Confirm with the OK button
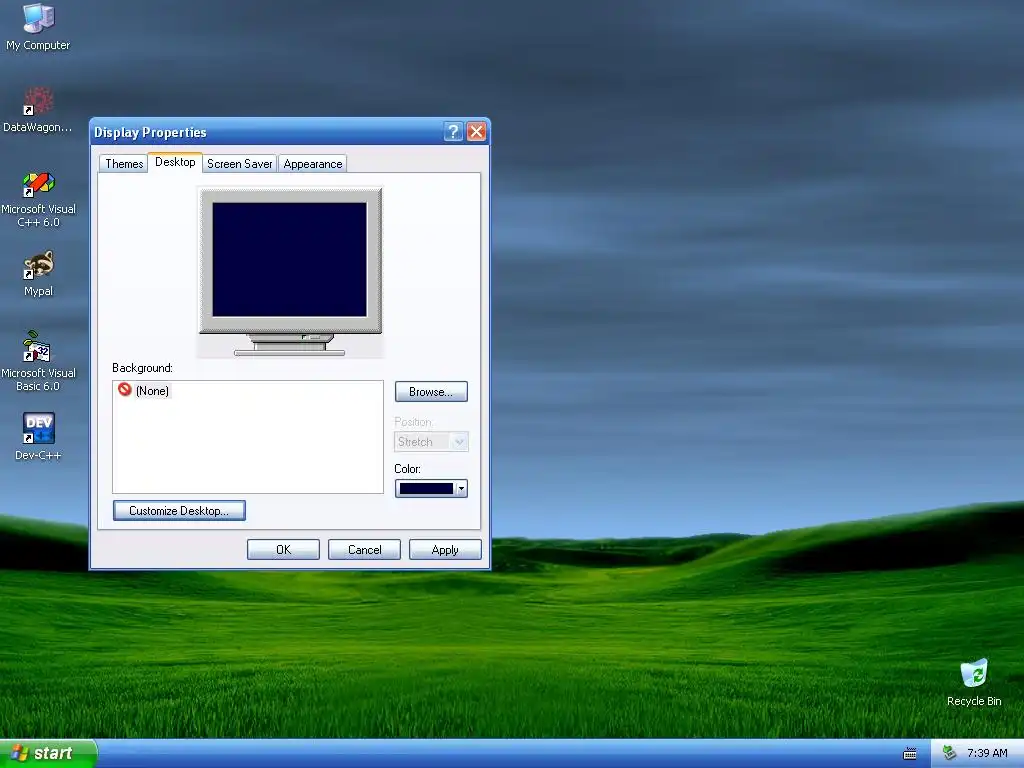This screenshot has width=1024, height=768. coord(283,550)
